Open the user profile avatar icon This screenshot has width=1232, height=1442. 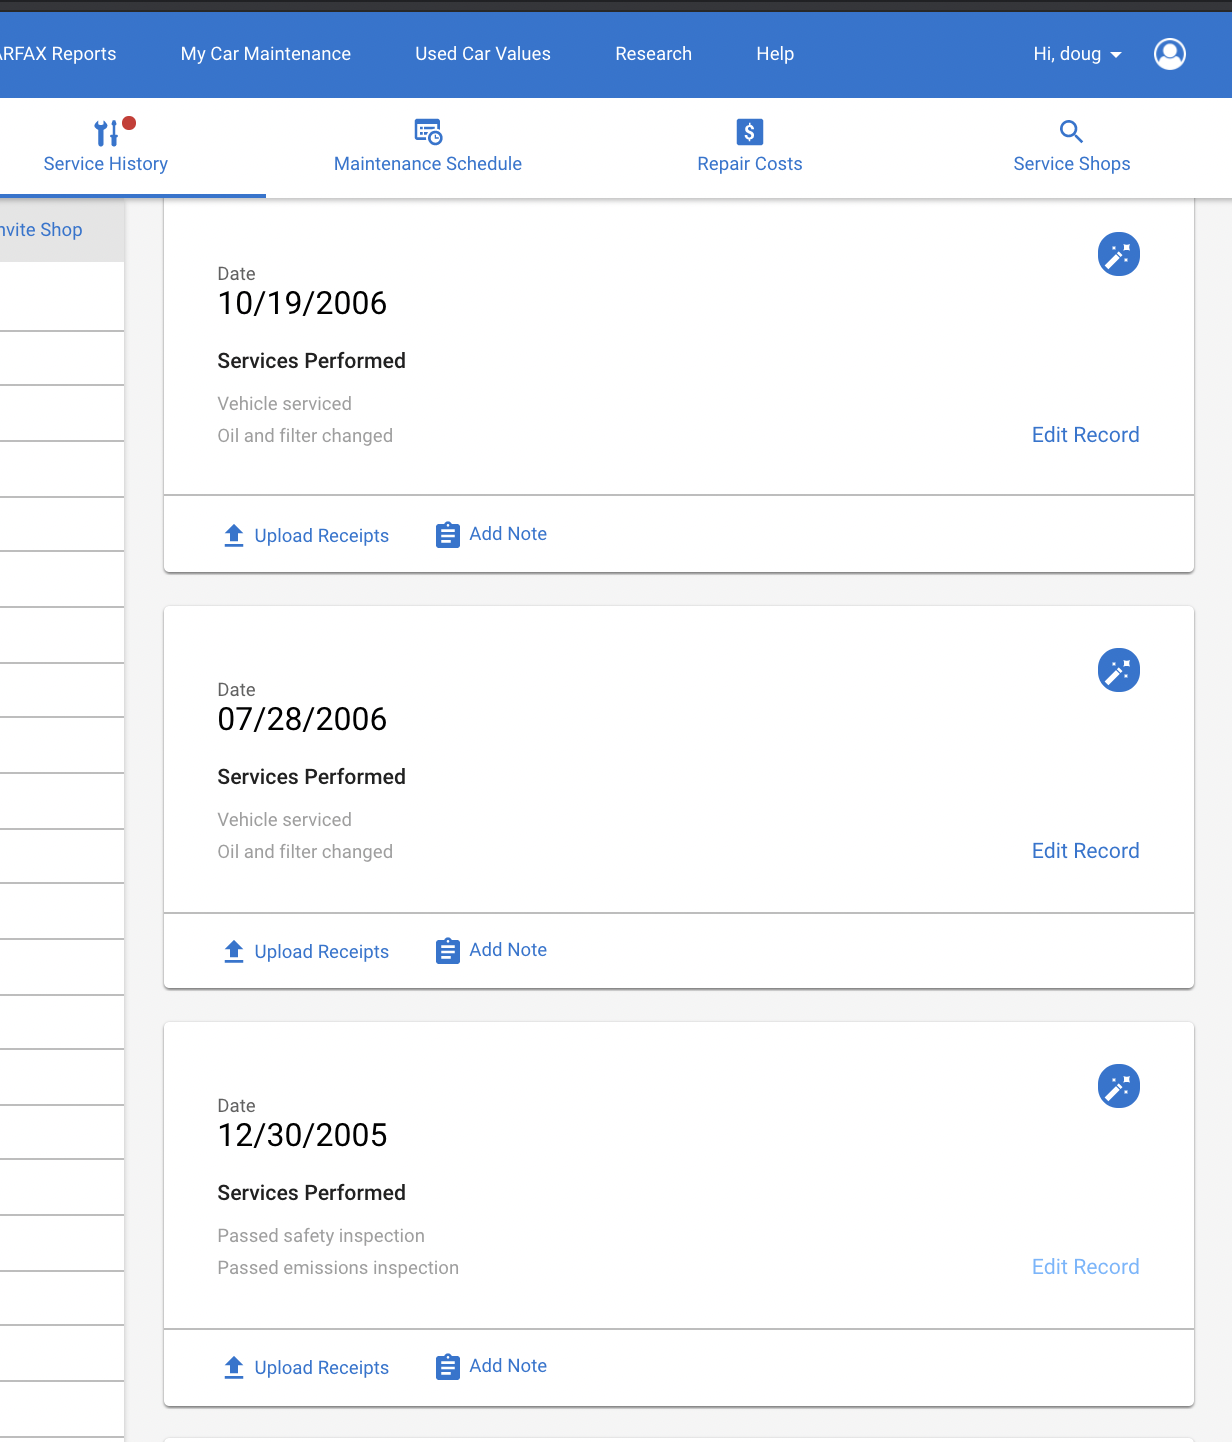(1169, 54)
